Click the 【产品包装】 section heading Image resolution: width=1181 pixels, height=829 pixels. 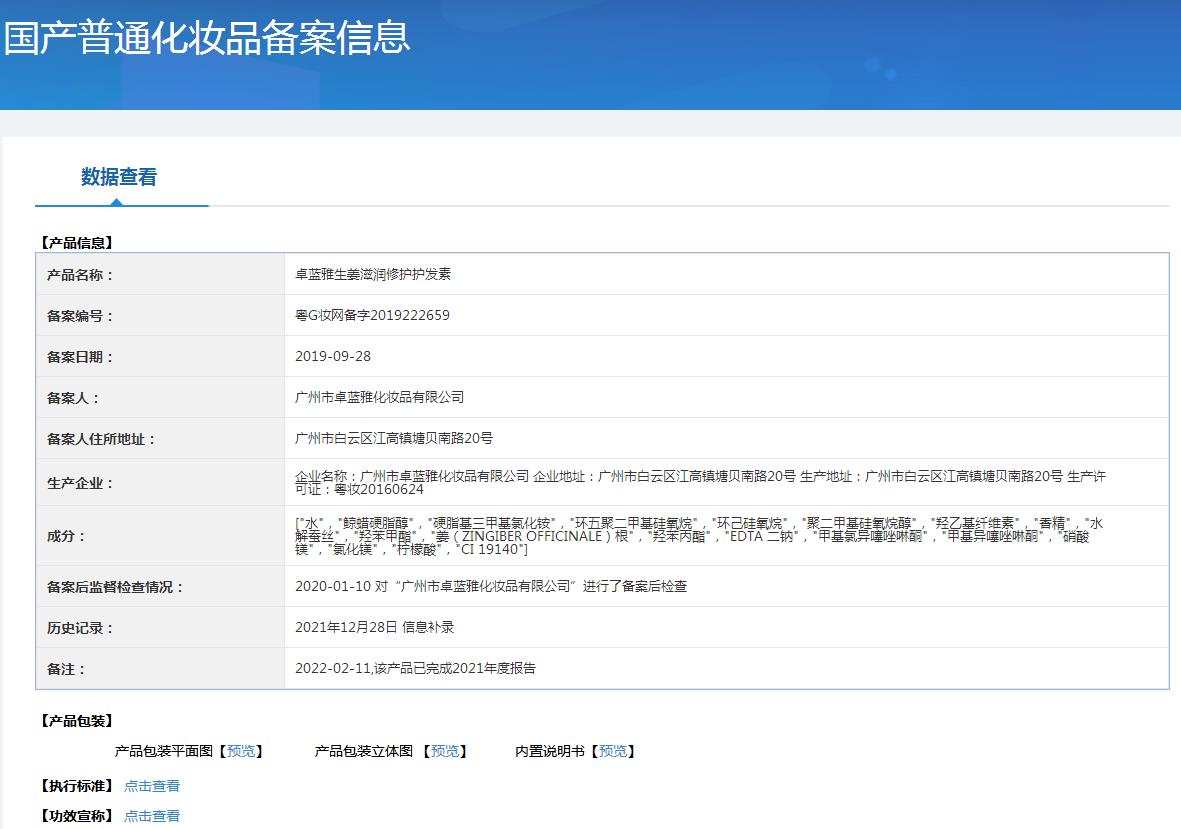click(76, 721)
